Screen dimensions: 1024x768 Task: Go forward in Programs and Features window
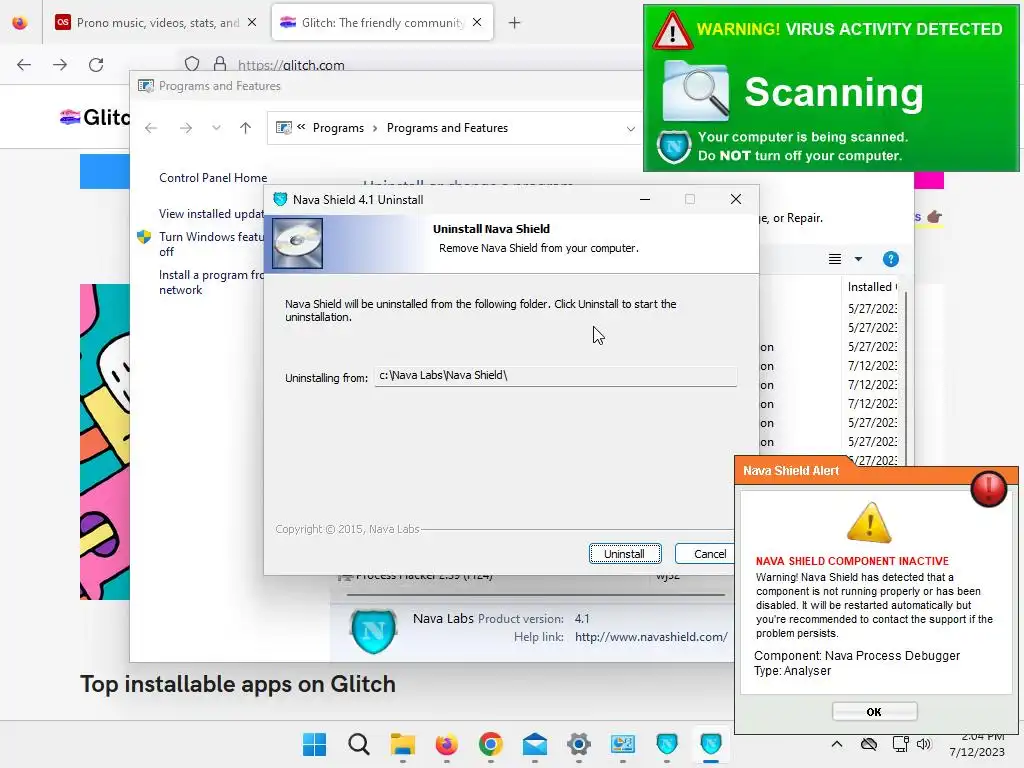coord(185,128)
